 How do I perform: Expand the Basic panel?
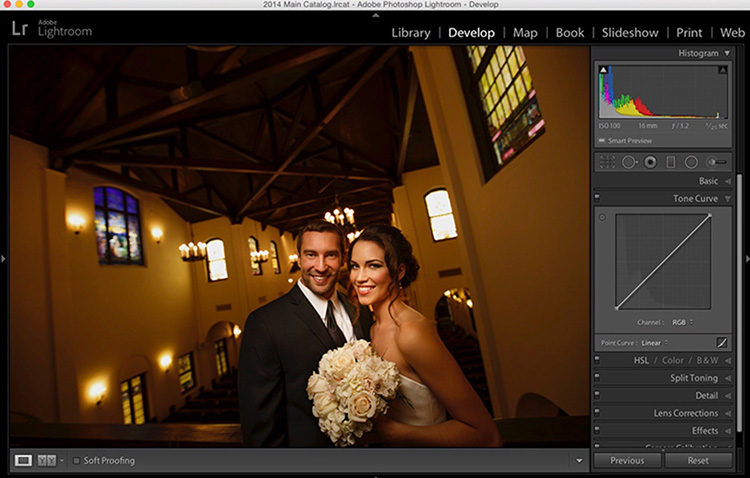728,181
